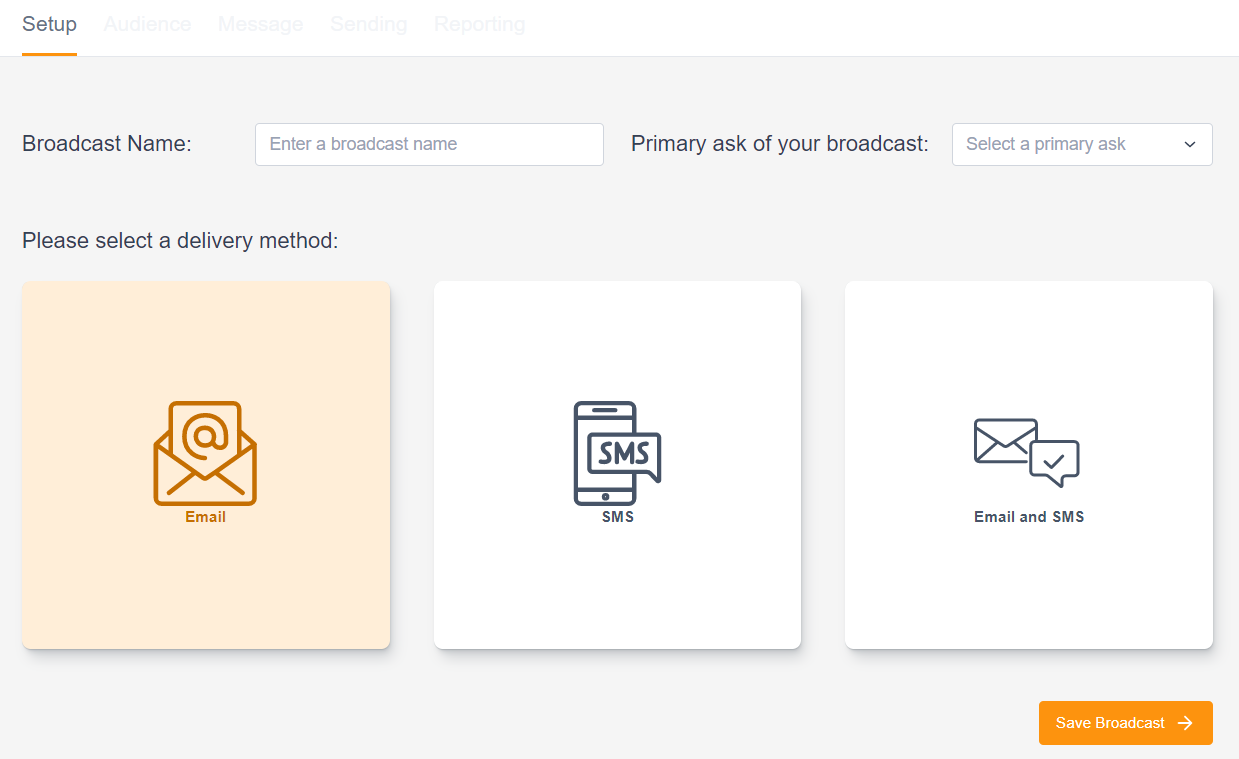Open primary ask choices for the broadcast
The image size is (1239, 759).
coord(1082,144)
